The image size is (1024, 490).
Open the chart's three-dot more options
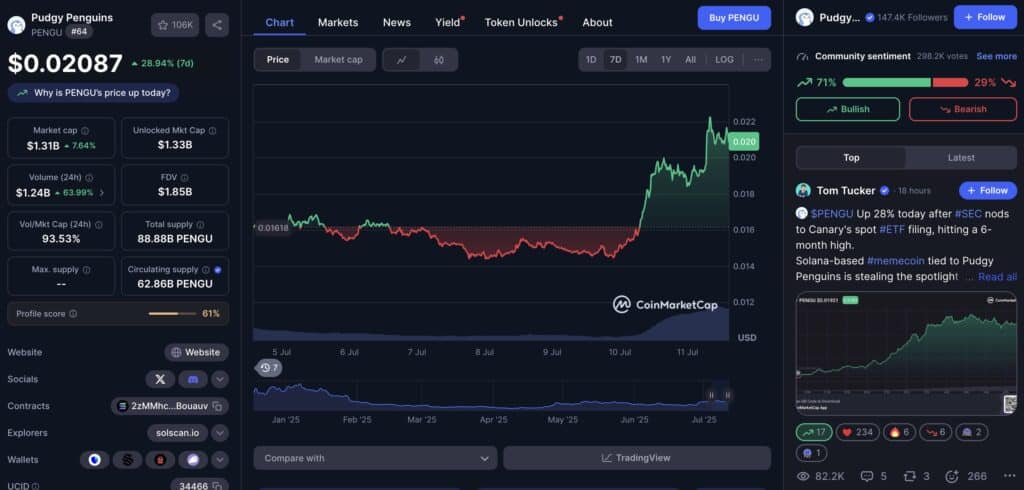[758, 59]
